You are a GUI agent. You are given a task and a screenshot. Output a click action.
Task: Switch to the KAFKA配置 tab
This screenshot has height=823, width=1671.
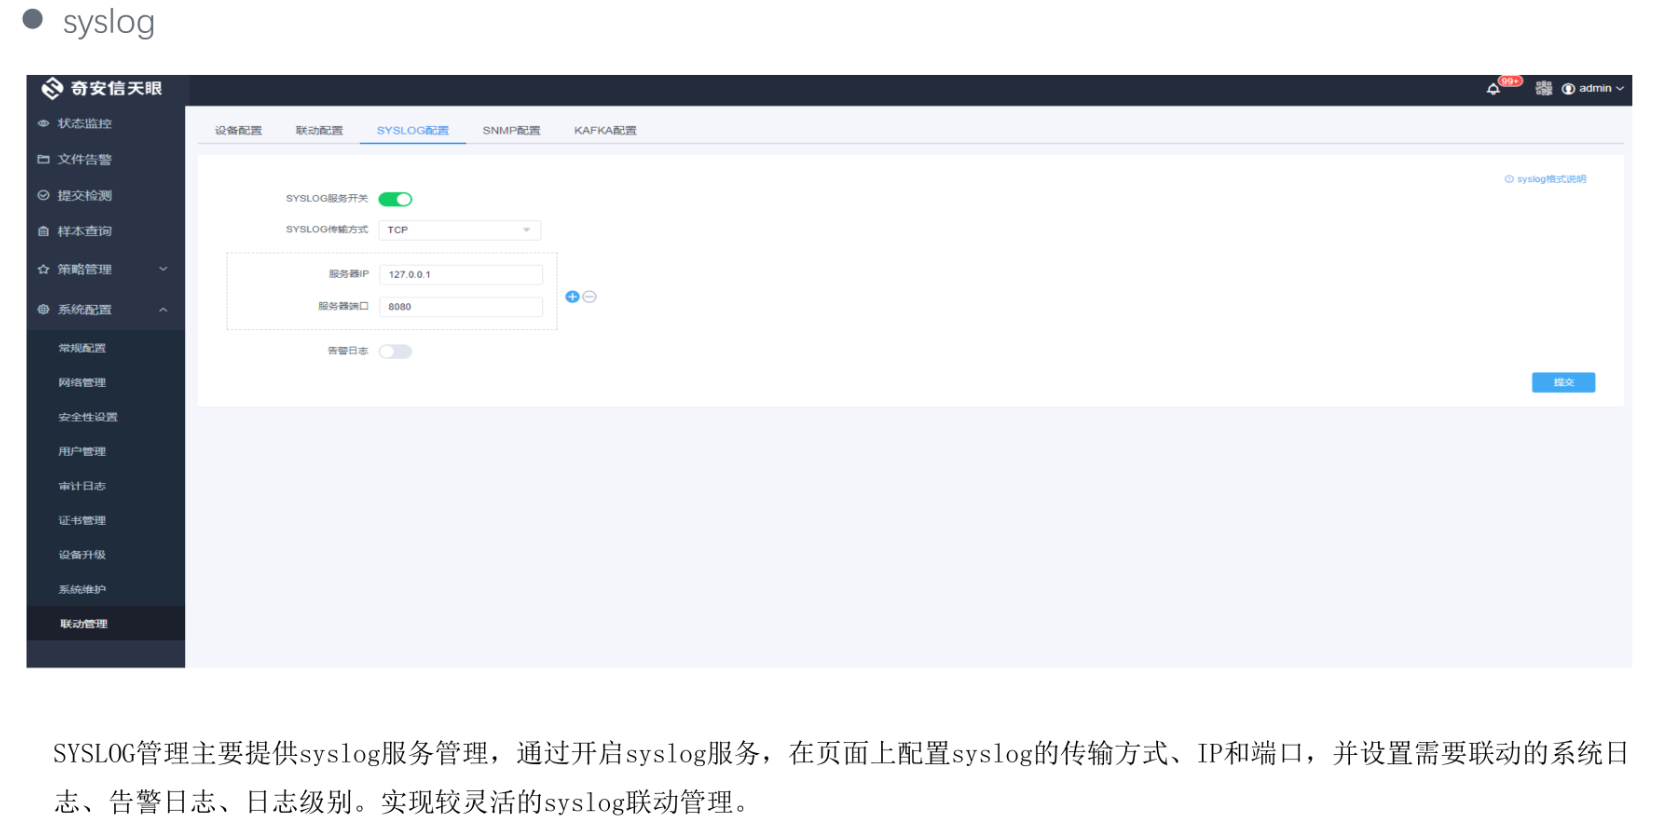pos(605,131)
